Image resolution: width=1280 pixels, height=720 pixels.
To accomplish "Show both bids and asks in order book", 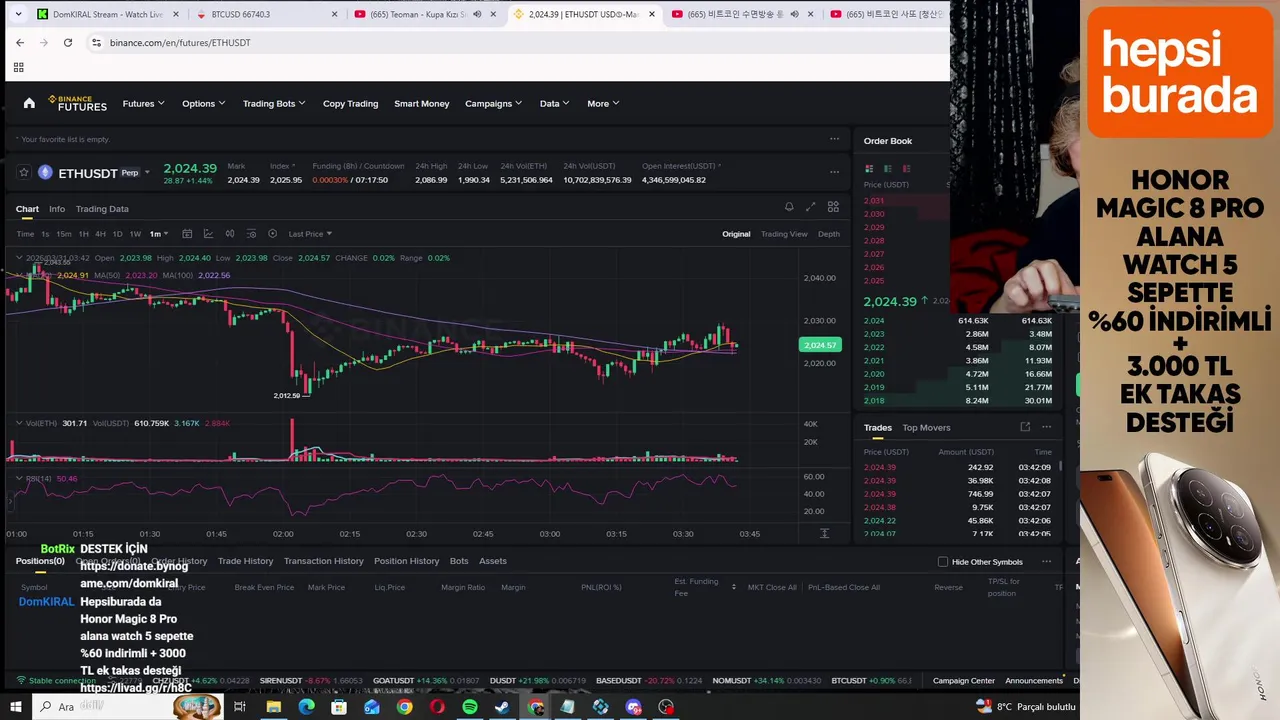I will point(869,168).
